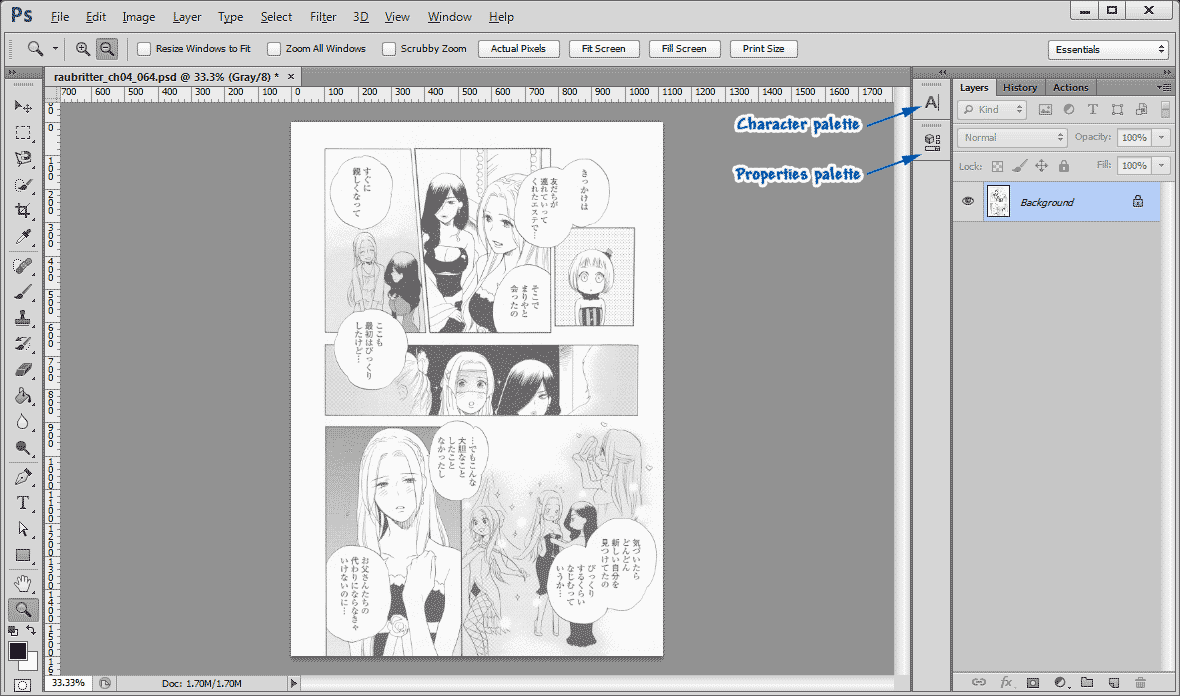Create a new layer group

(1087, 682)
